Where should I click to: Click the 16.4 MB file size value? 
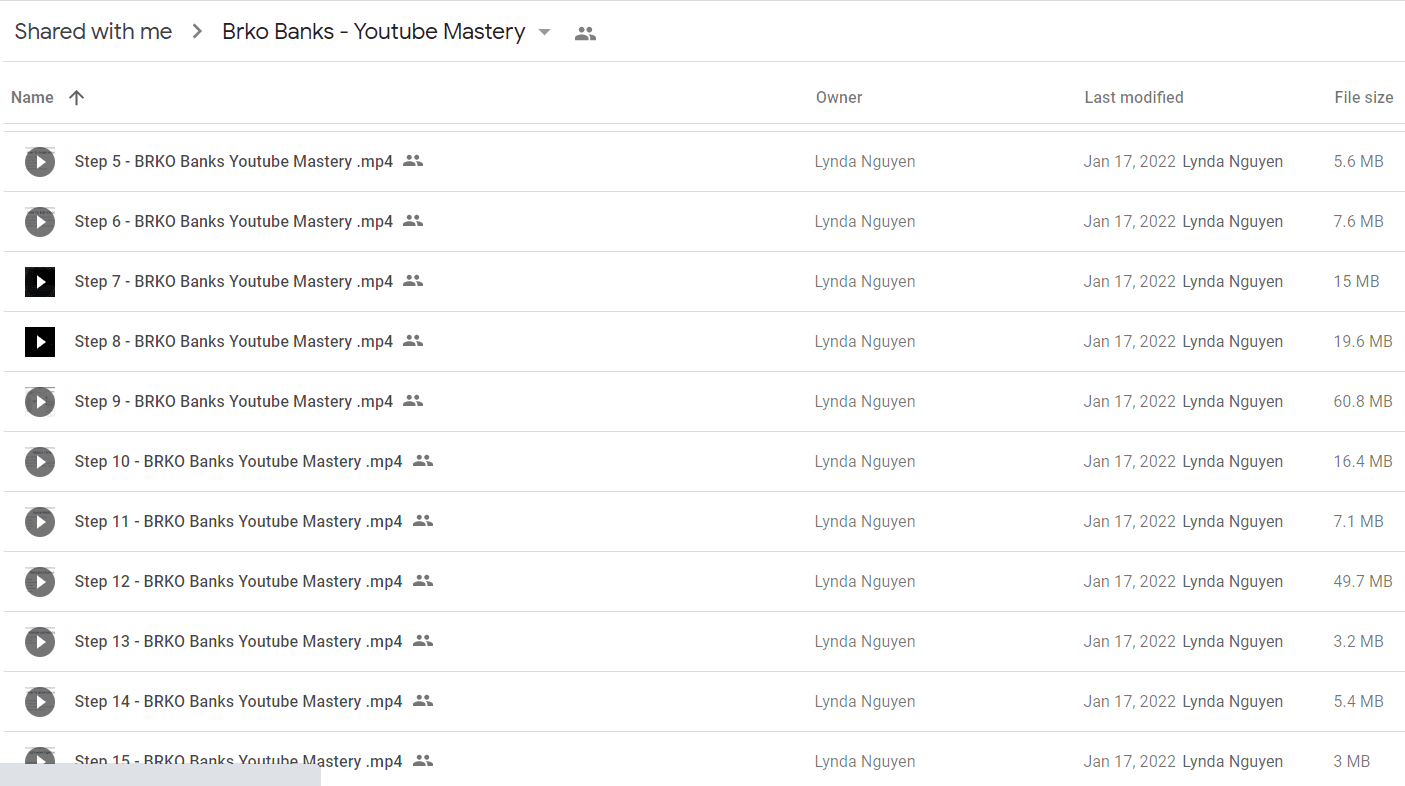click(1363, 461)
